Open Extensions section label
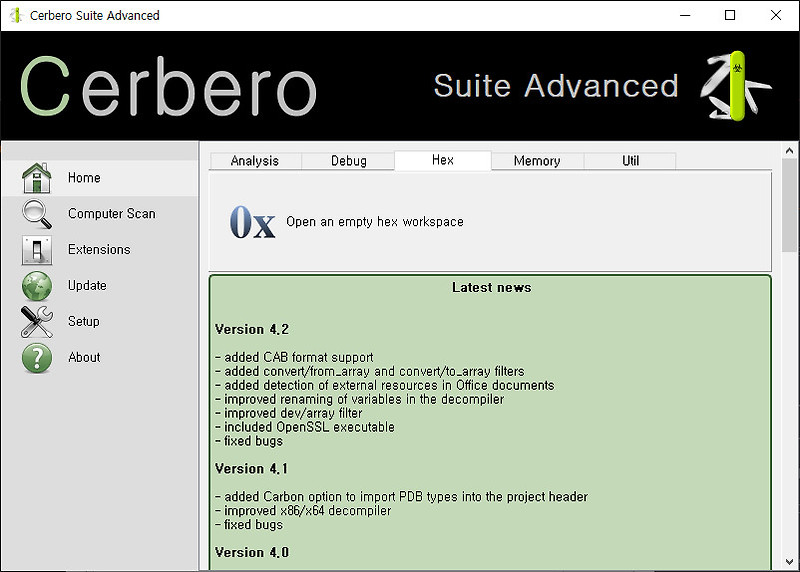 click(99, 249)
